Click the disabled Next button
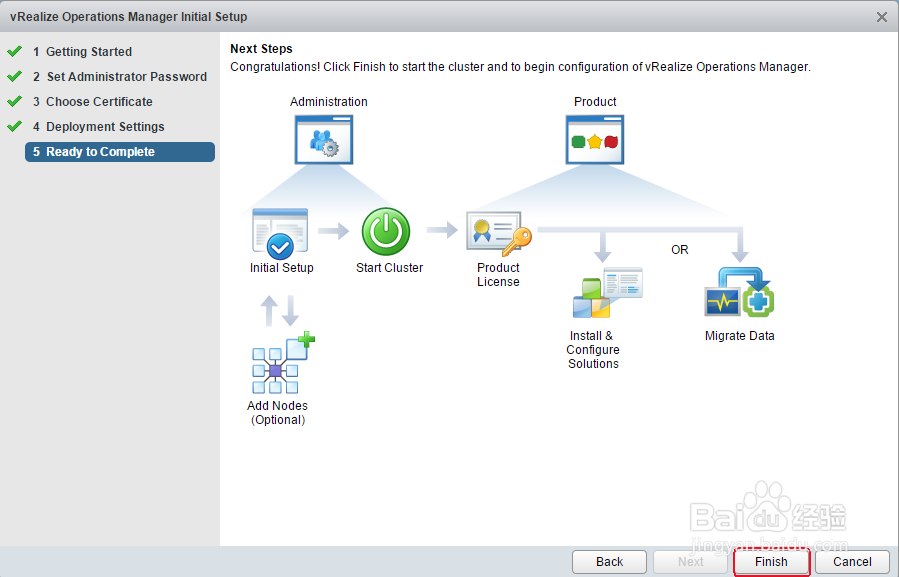 (x=691, y=562)
